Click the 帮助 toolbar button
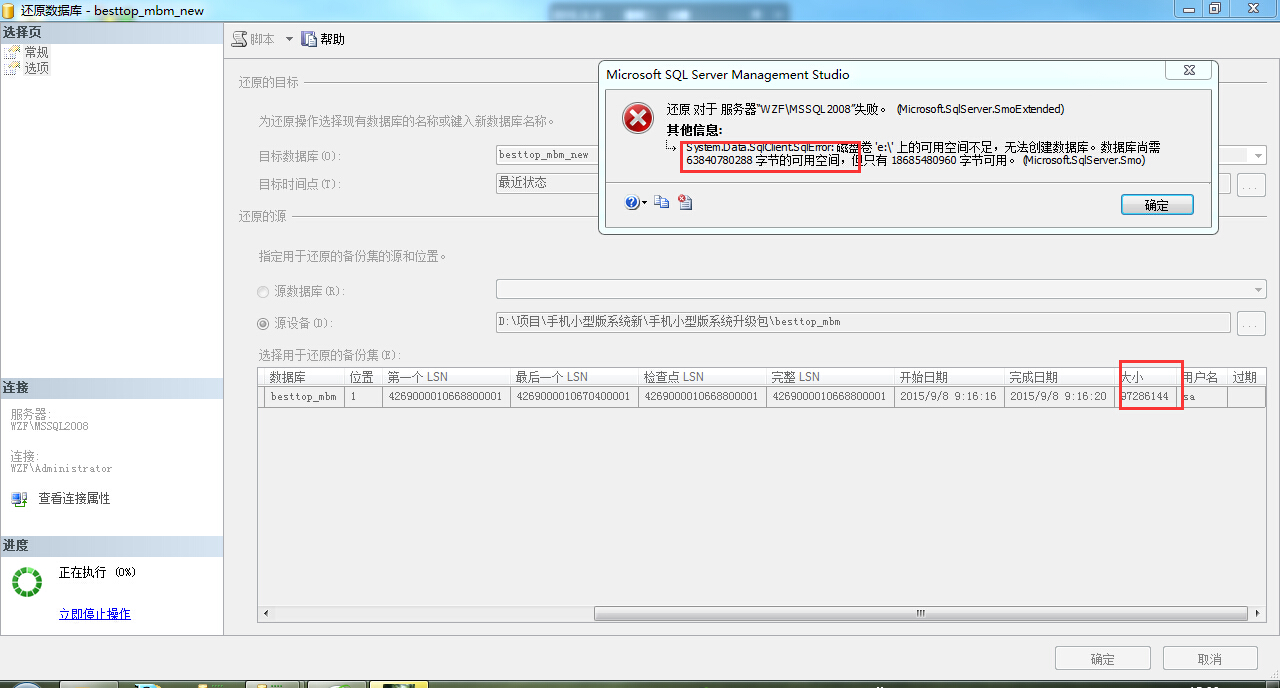This screenshot has width=1280, height=688. pos(323,39)
